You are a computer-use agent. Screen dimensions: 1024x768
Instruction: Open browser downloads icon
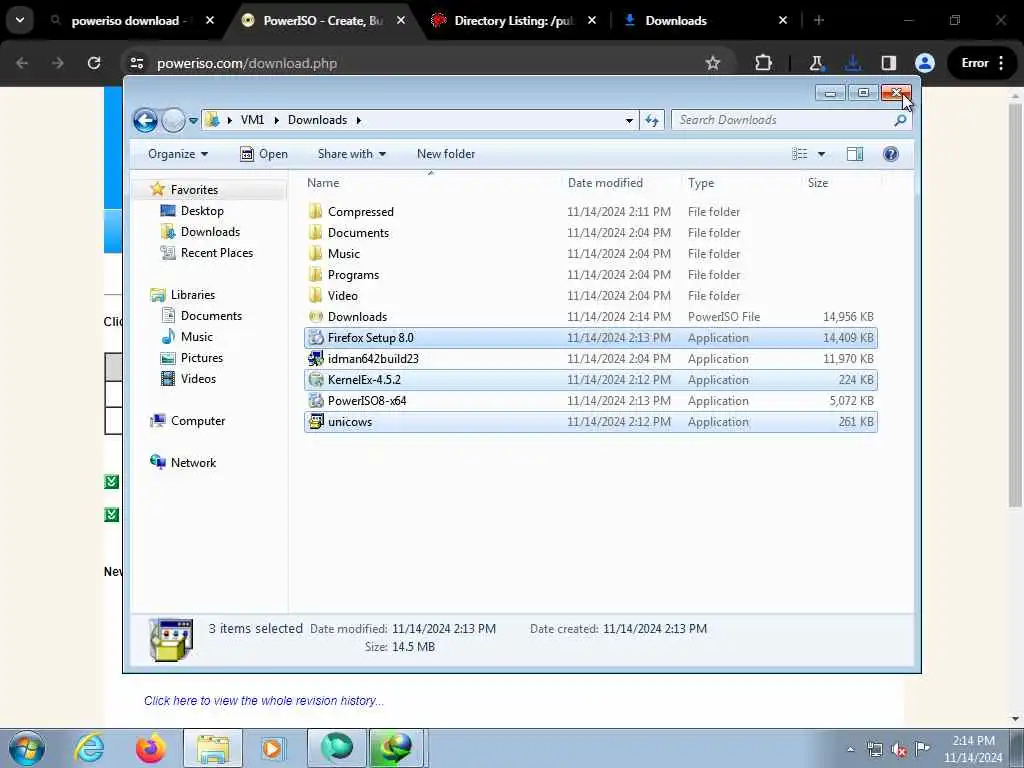pos(852,63)
